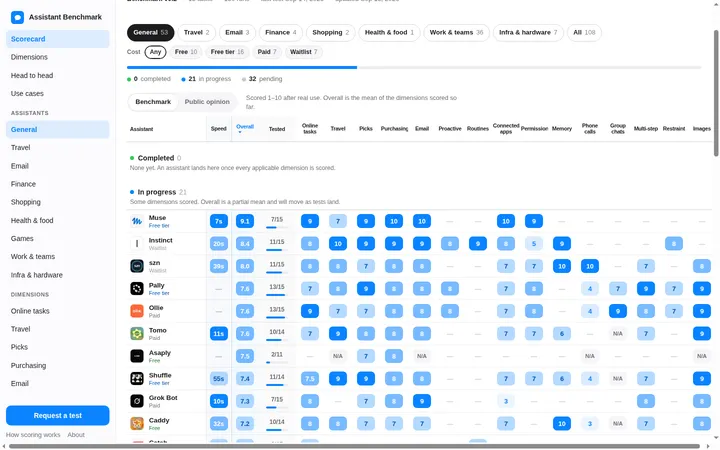Filter by Free tier cost
The width and height of the screenshot is (720, 450).
227,52
